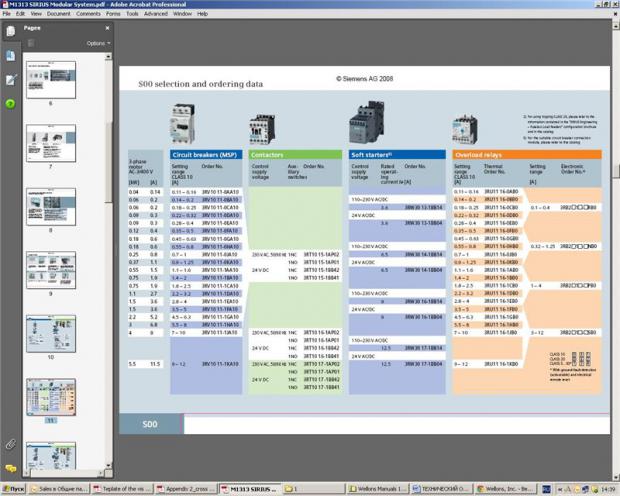Click the system tray clock
620x496 pixels.
point(609,489)
